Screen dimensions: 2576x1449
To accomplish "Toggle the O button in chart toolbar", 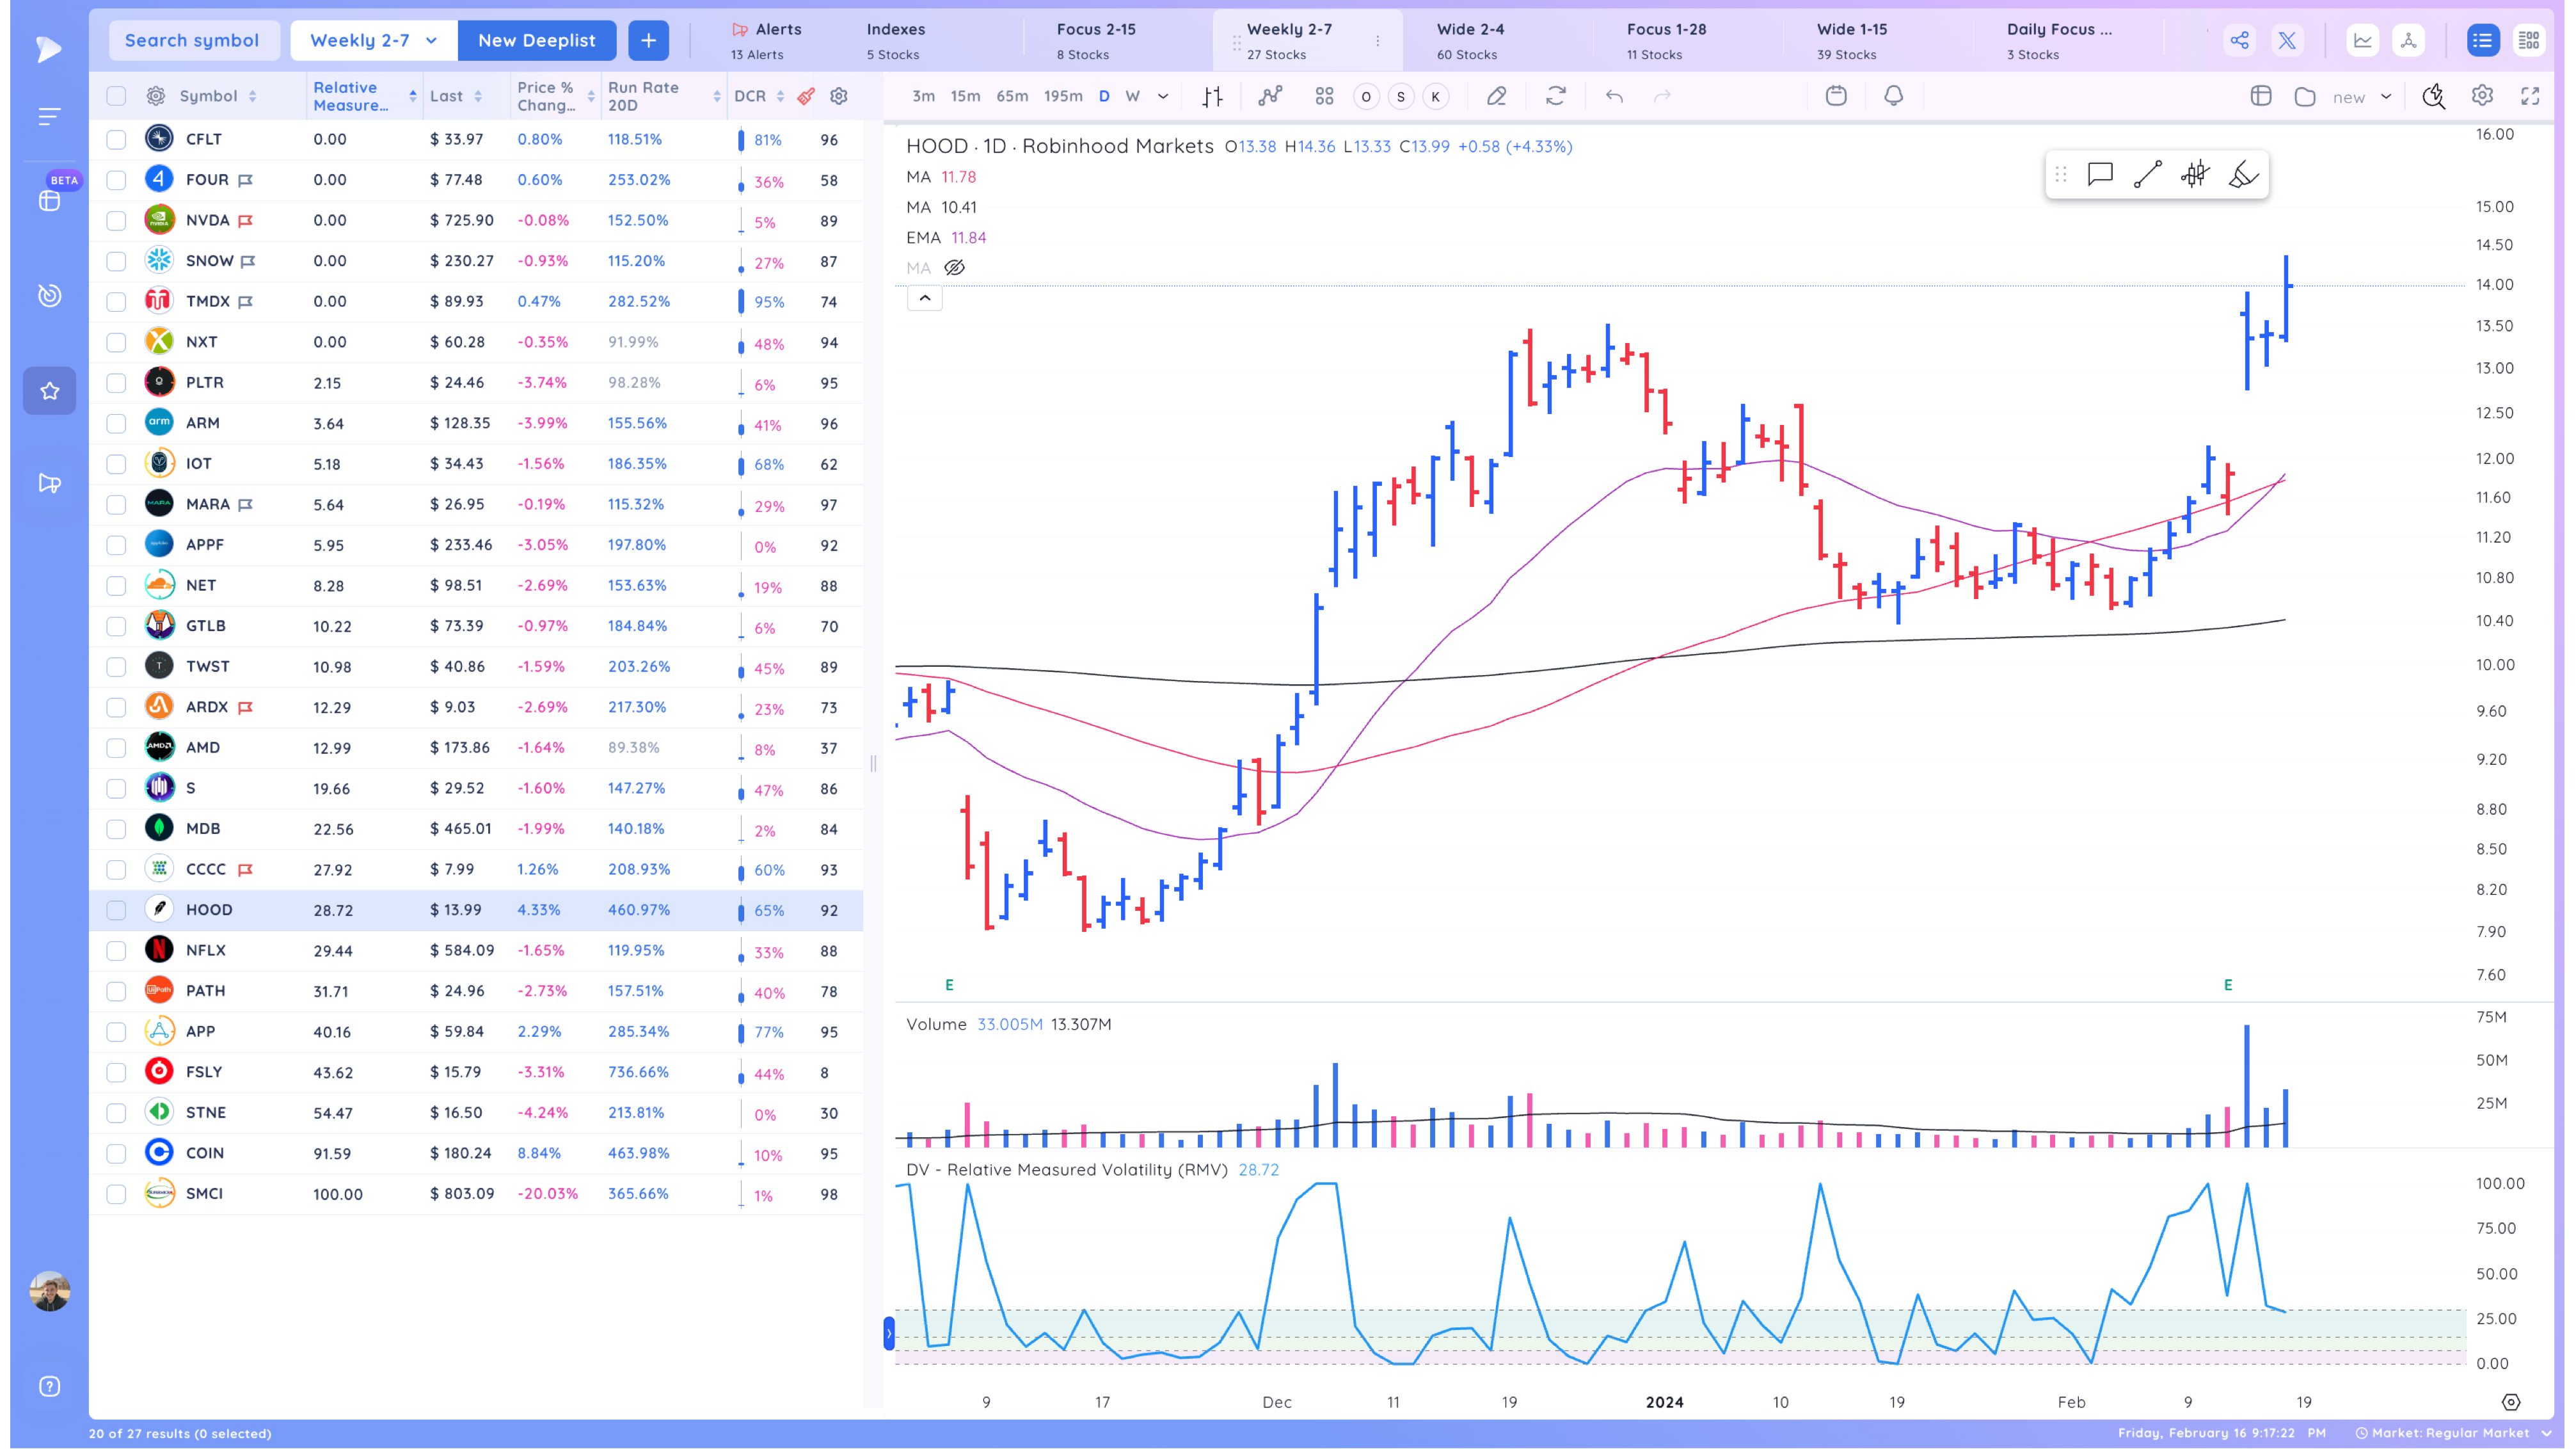I will click(x=1366, y=97).
